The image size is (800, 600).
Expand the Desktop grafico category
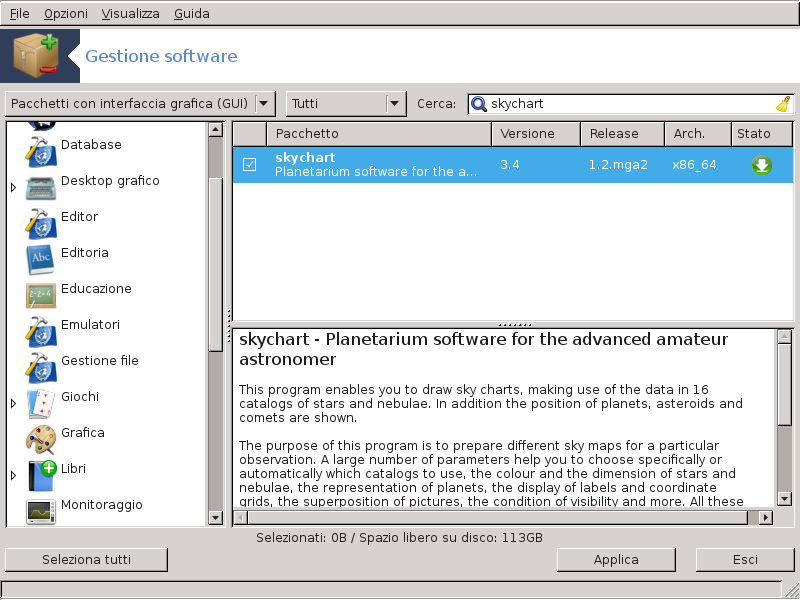pos(13,188)
